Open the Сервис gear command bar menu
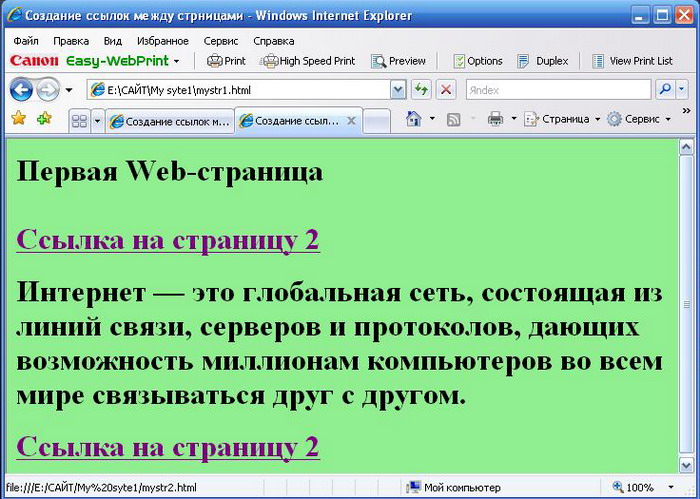This screenshot has width=700, height=499. coord(639,119)
